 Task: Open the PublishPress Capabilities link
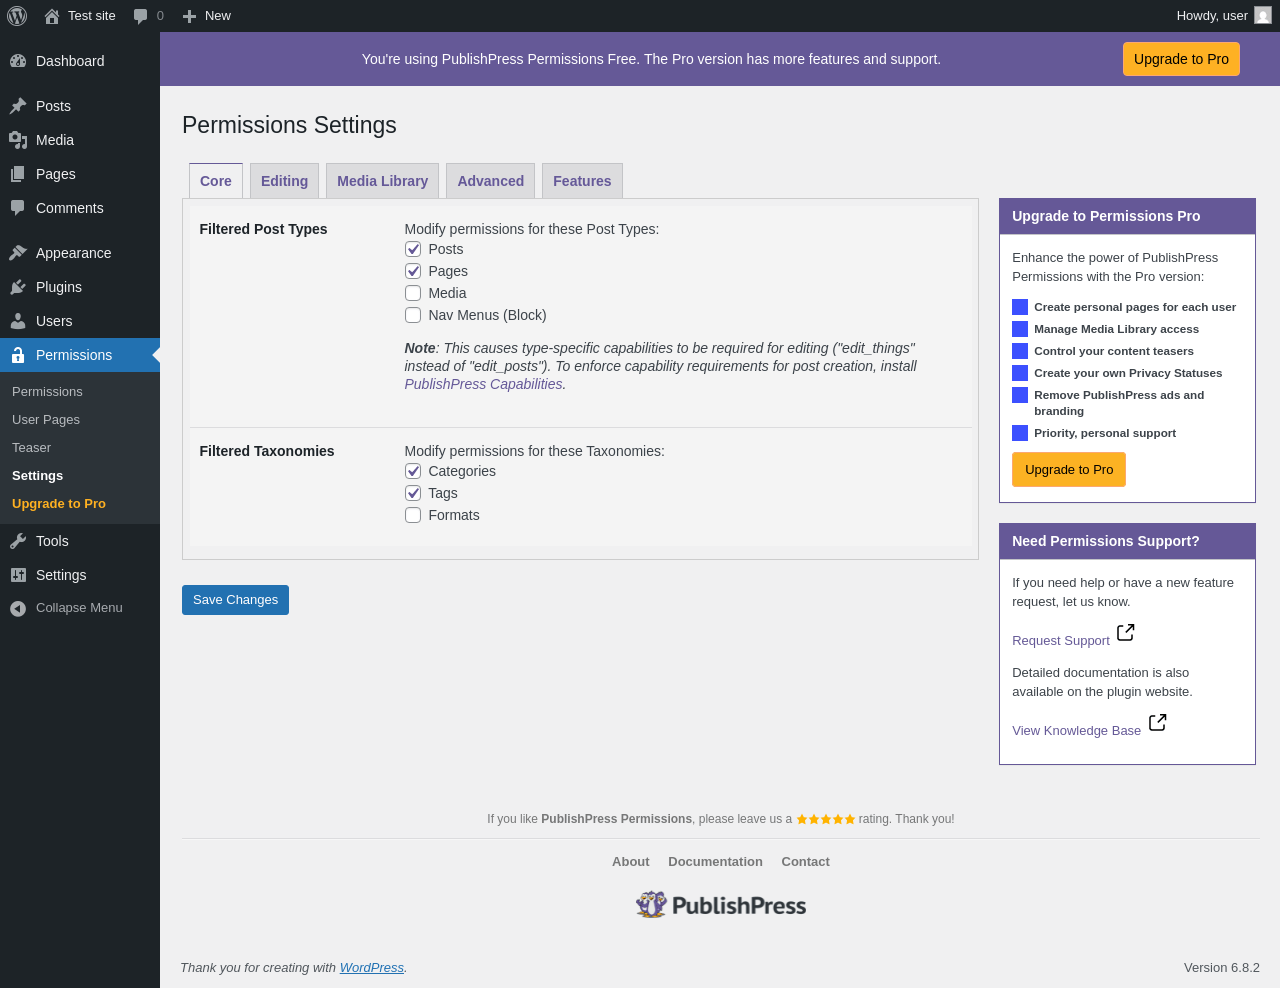click(483, 384)
